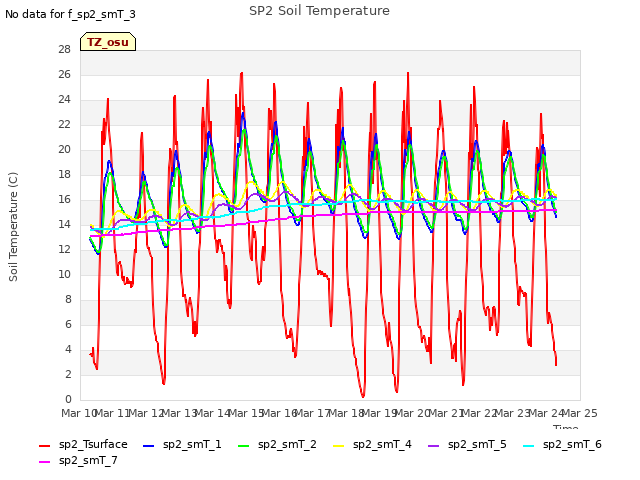Toggle sp2_smT_6 legend entry
The height and width of the screenshot is (480, 640).
(x=562, y=444)
